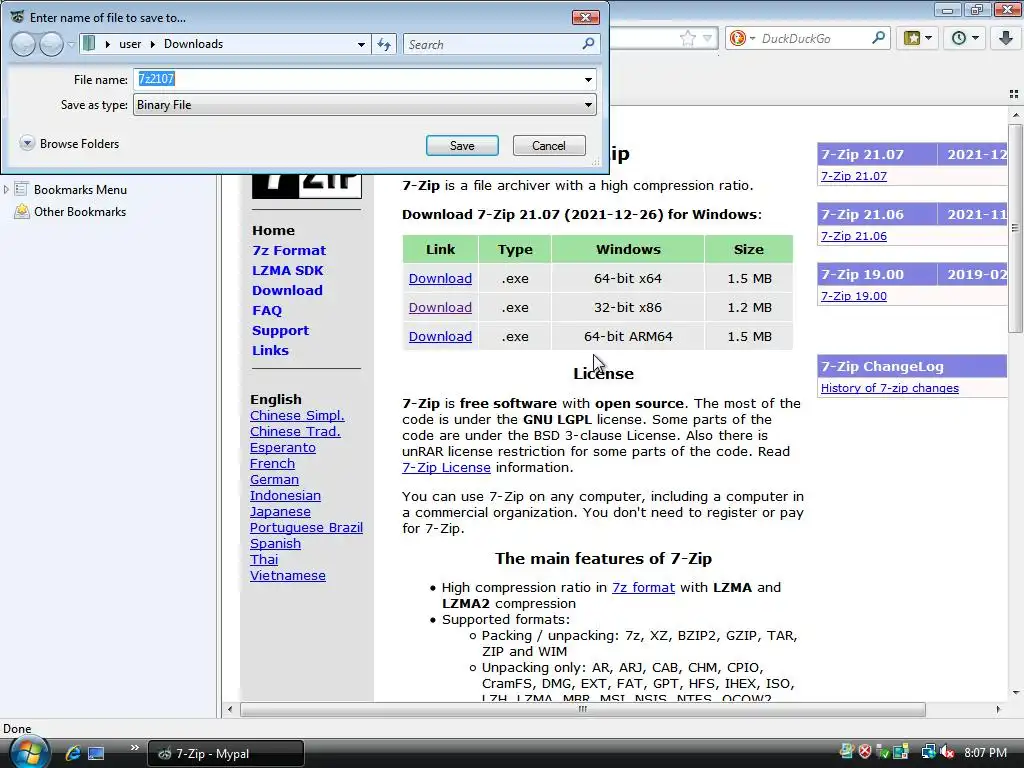Click the File name input field
Viewport: 1024px width, 768px height.
(357, 80)
